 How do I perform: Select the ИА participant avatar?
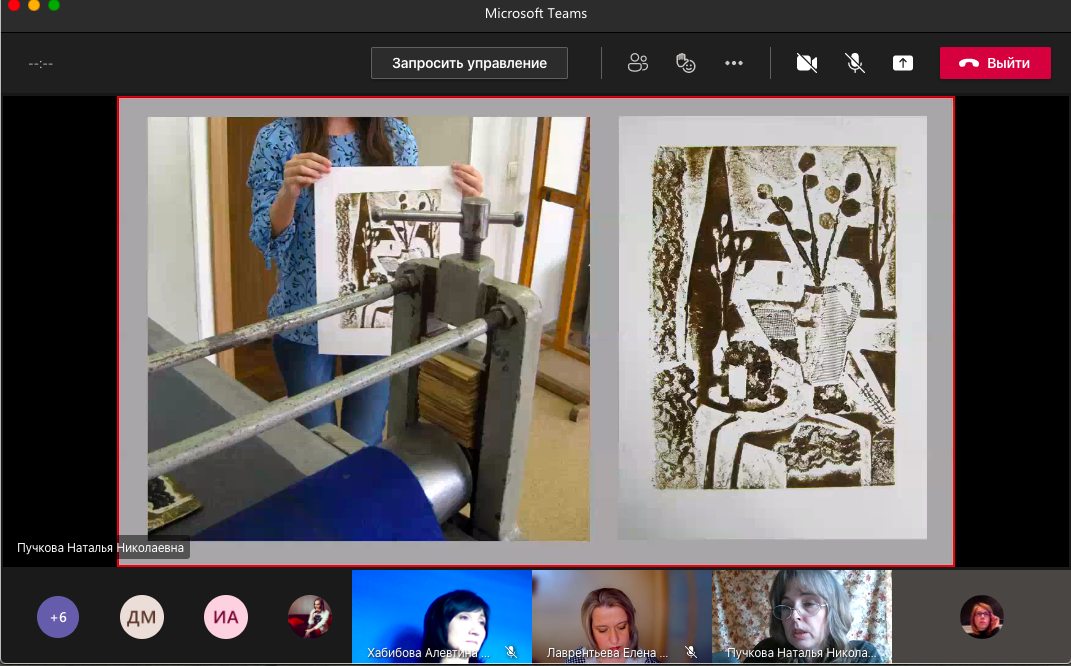coord(226,617)
